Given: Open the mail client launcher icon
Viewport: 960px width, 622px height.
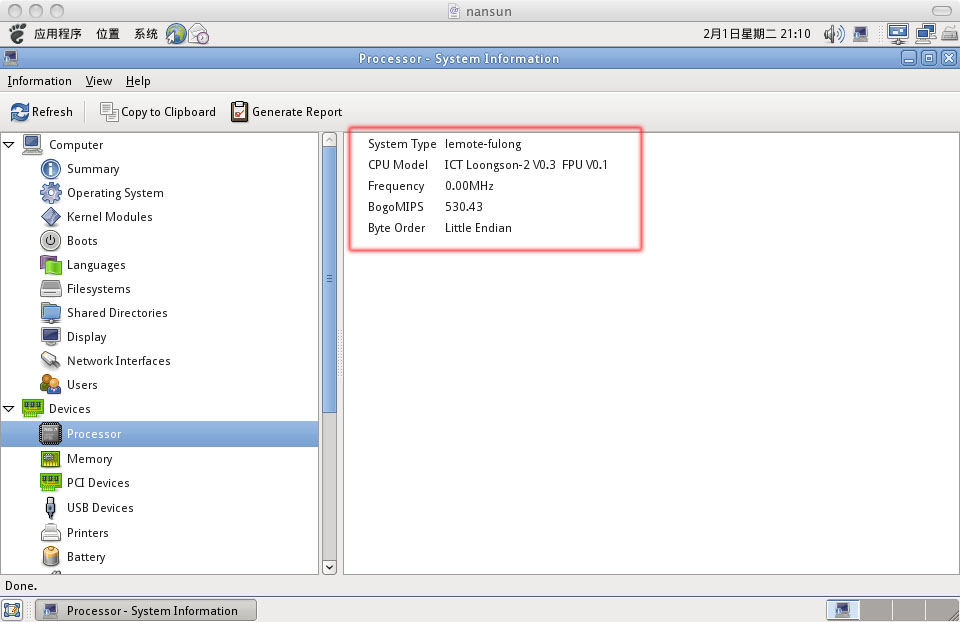Looking at the screenshot, I should pyautogui.click(x=198, y=34).
